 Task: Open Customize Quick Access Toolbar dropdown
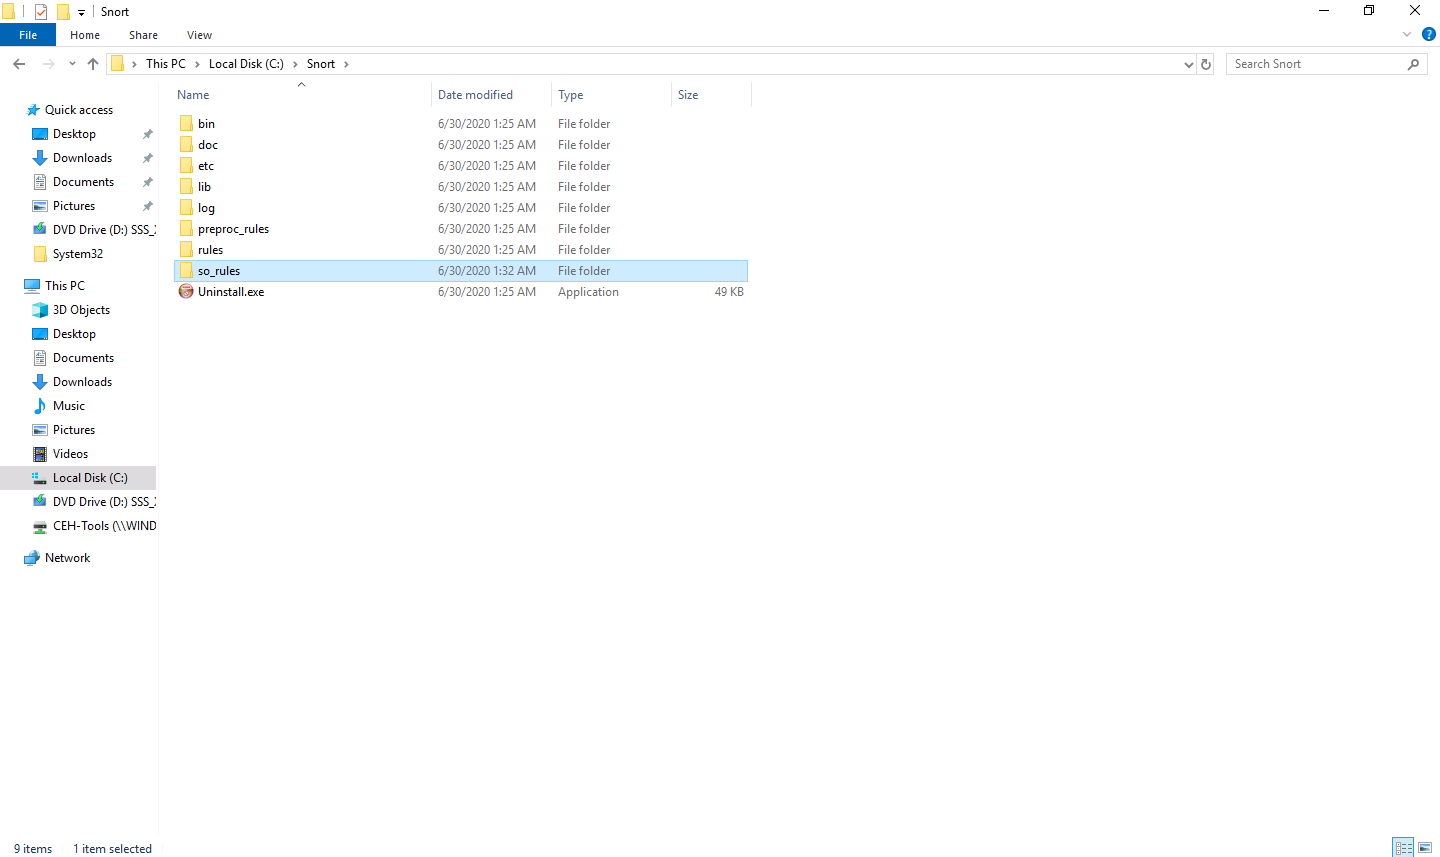tap(82, 12)
